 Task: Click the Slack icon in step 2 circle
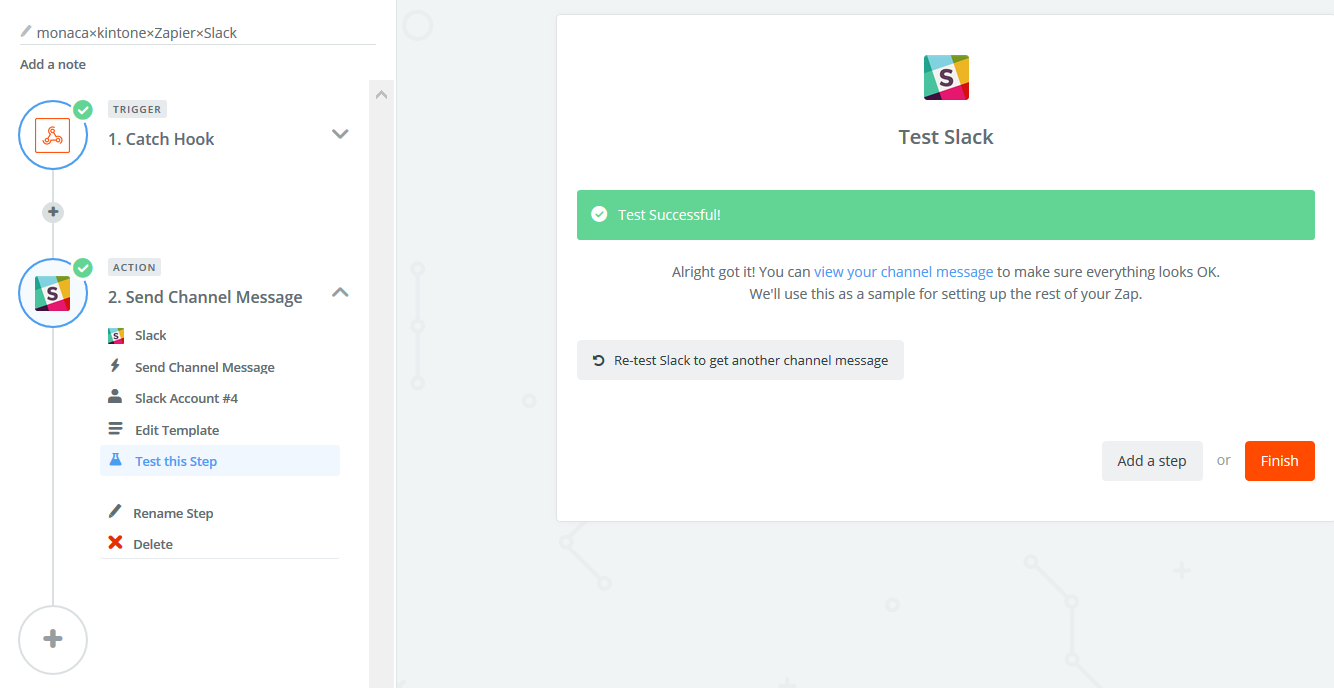pos(53,293)
